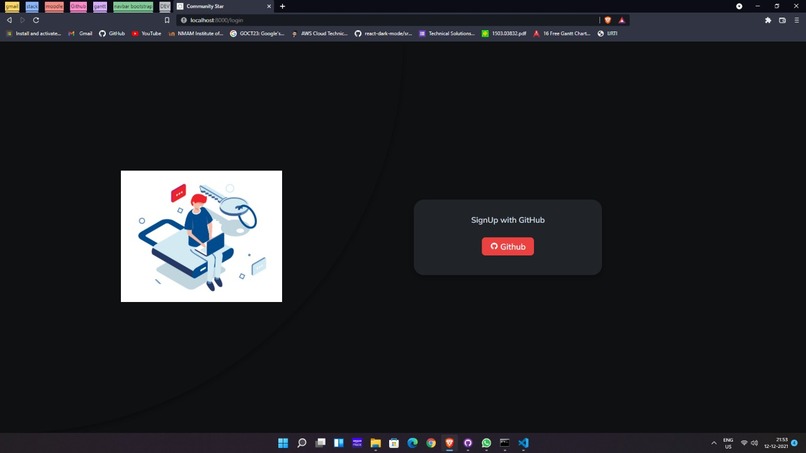Open the Gmail bookmark
The width and height of the screenshot is (806, 453).
click(x=80, y=33)
